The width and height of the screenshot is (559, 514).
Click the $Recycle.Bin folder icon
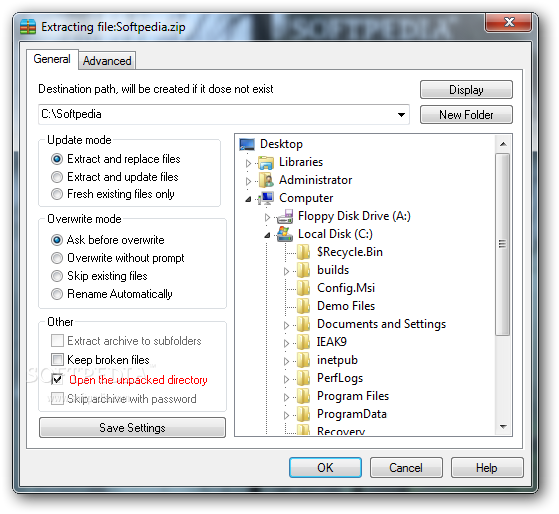coord(303,252)
